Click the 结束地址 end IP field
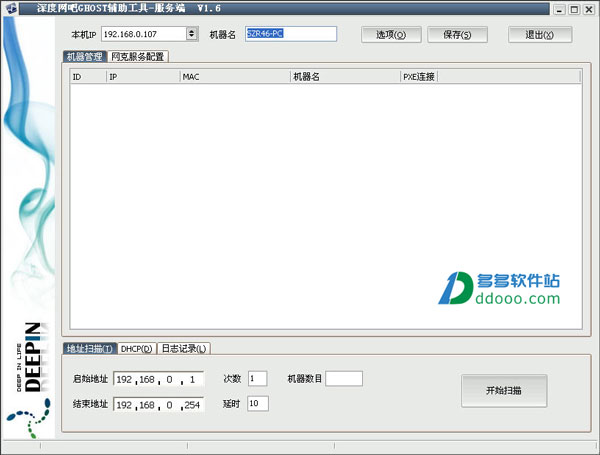Screen dimensions: 600x455 [159, 404]
